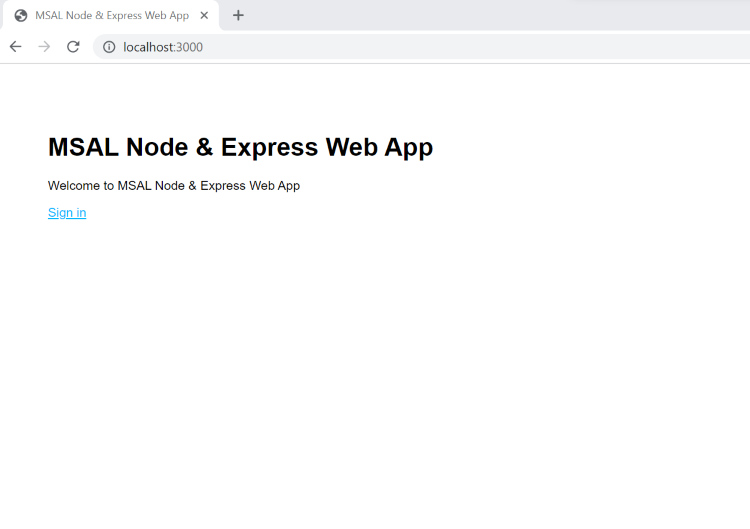Click 'MSAL' at the start of heading
The image size is (750, 529).
point(84,147)
